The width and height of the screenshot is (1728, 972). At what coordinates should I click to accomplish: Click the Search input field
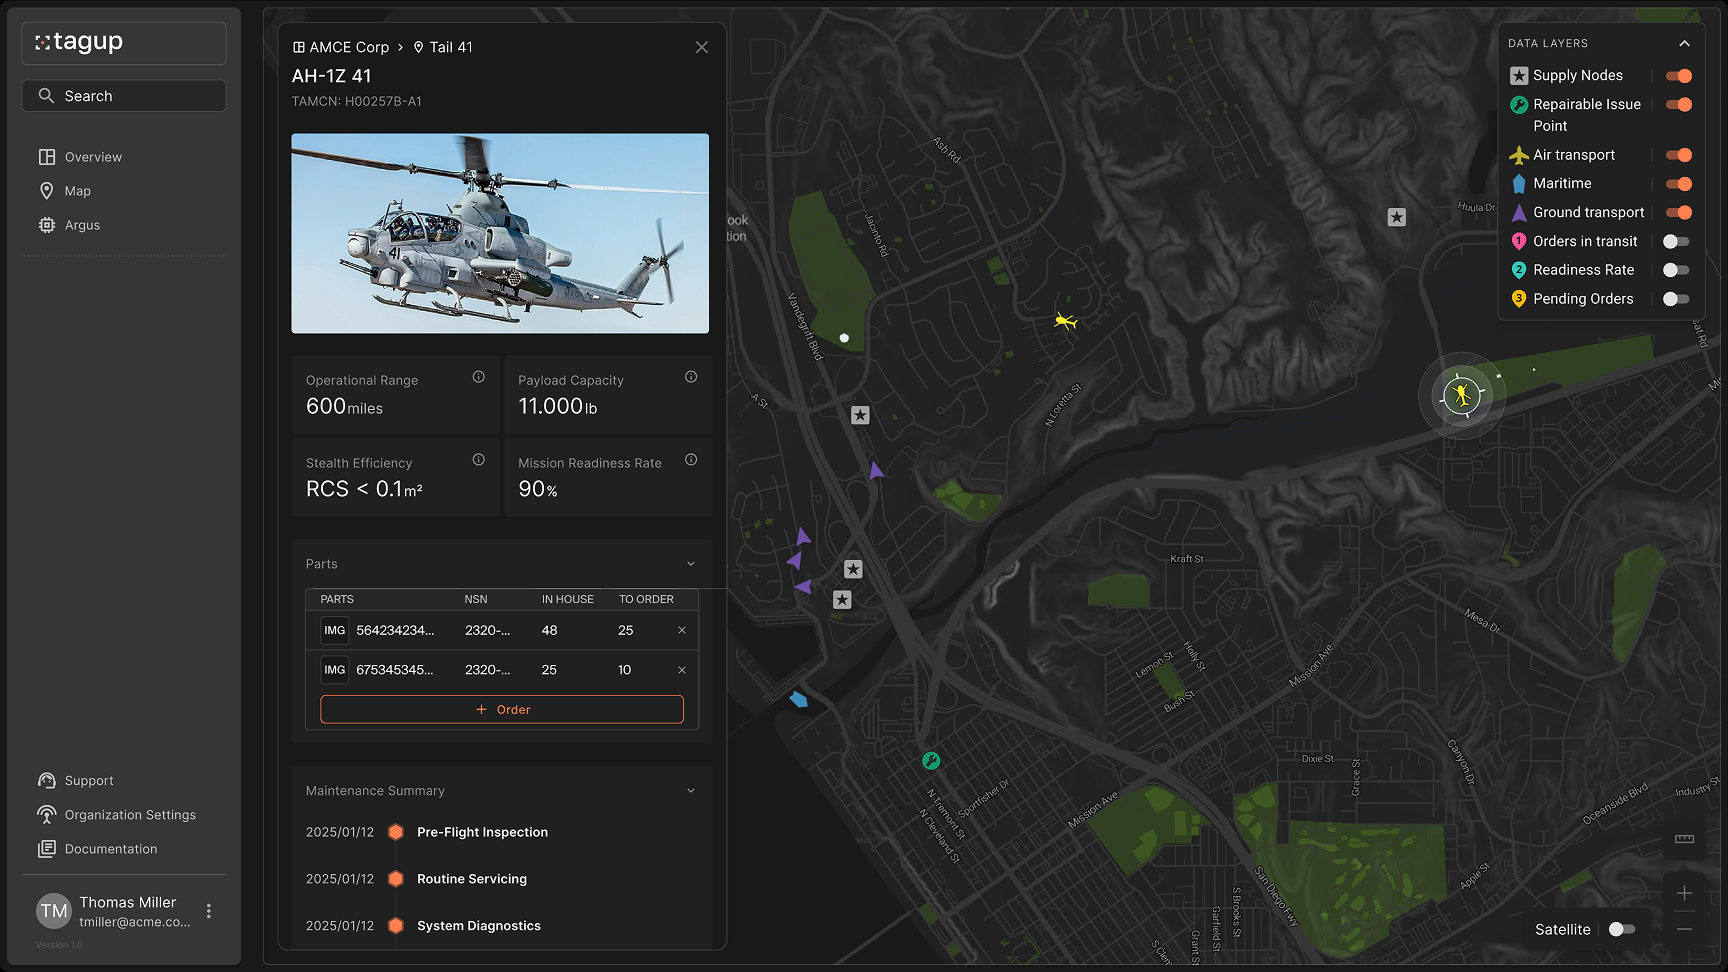click(124, 96)
